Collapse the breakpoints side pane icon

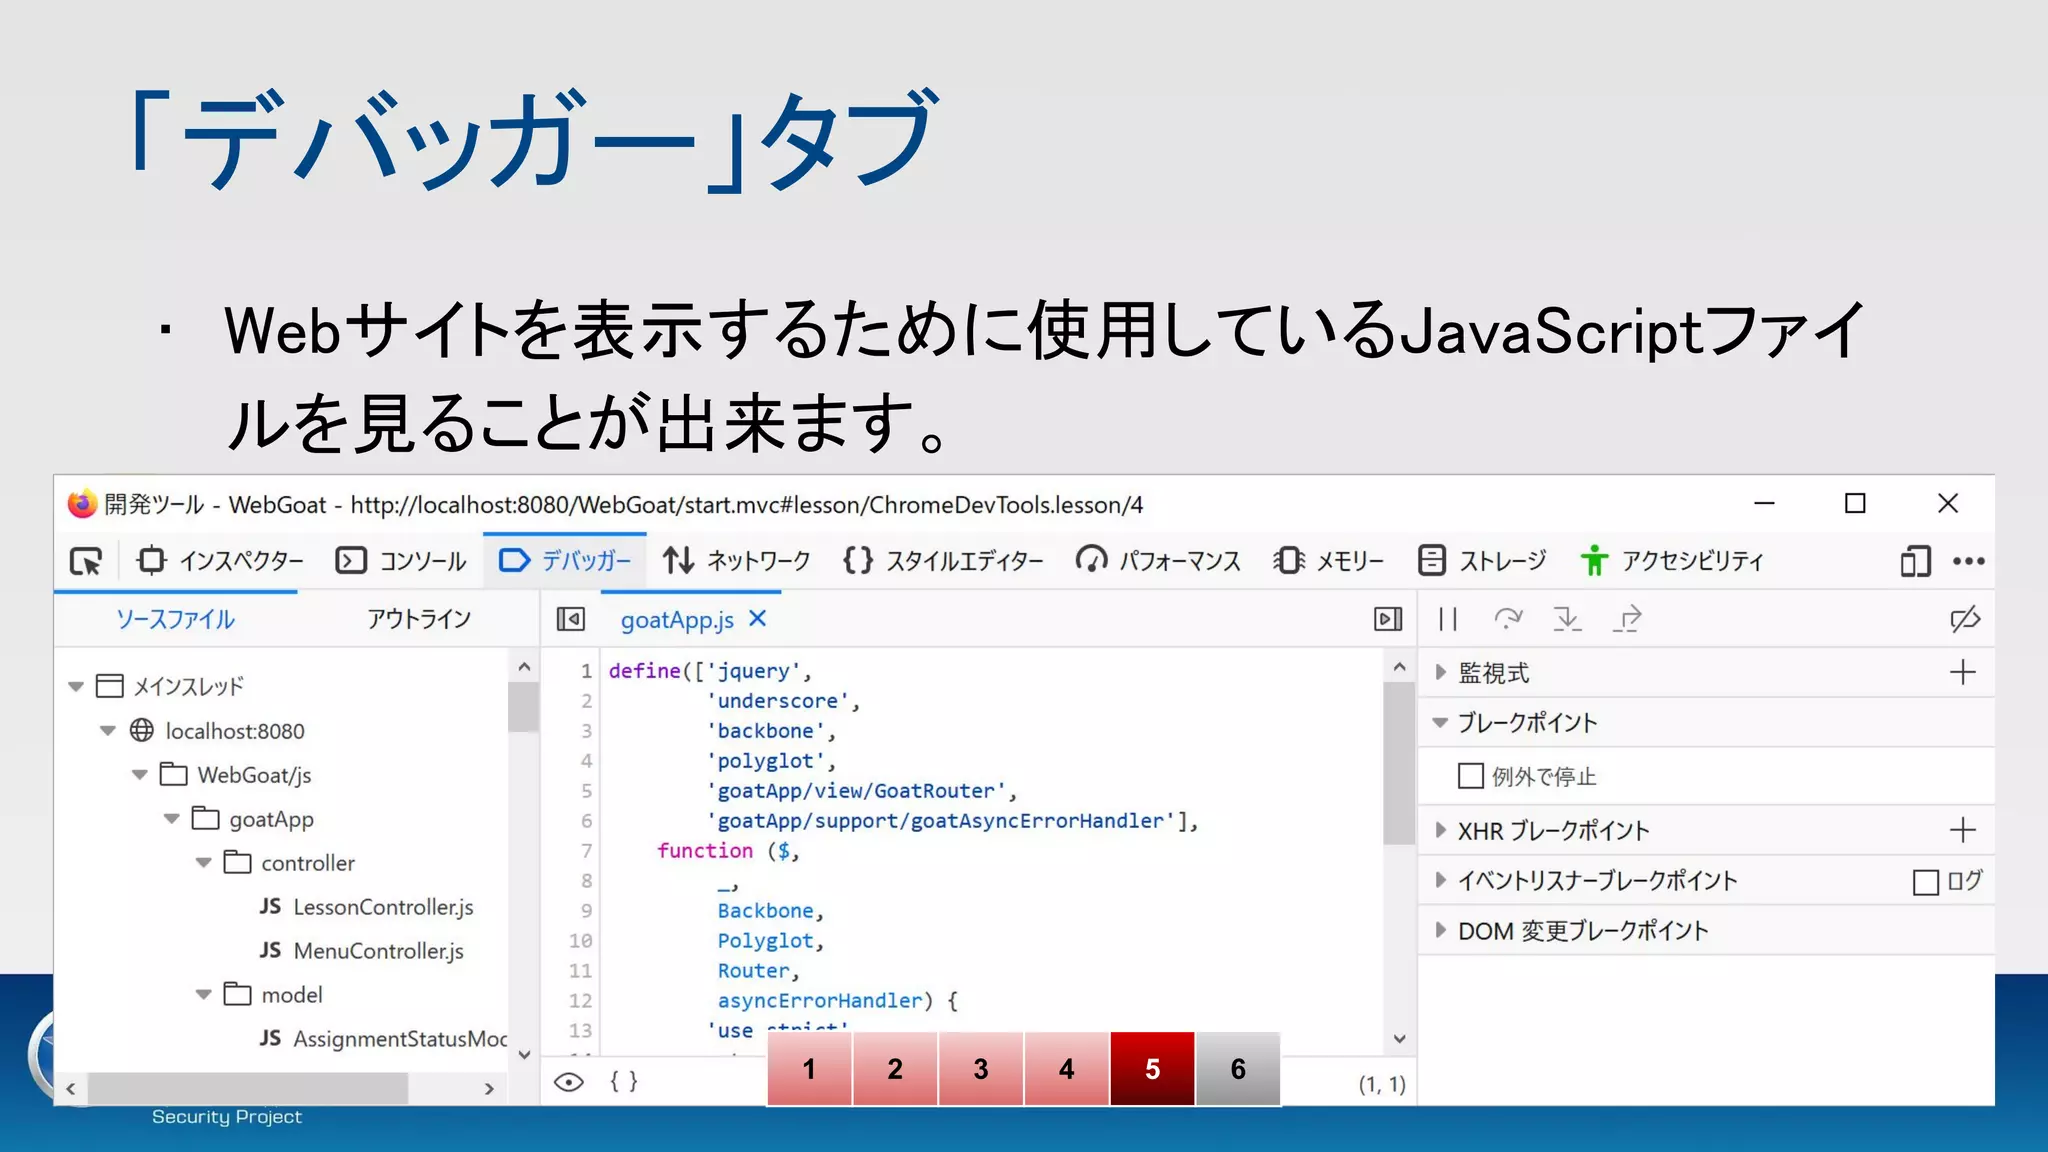(1388, 619)
